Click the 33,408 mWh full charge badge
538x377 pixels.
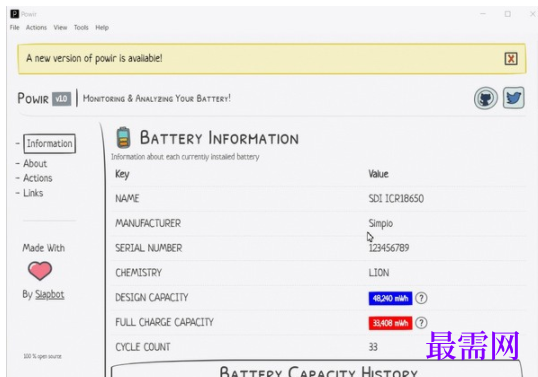click(x=390, y=323)
